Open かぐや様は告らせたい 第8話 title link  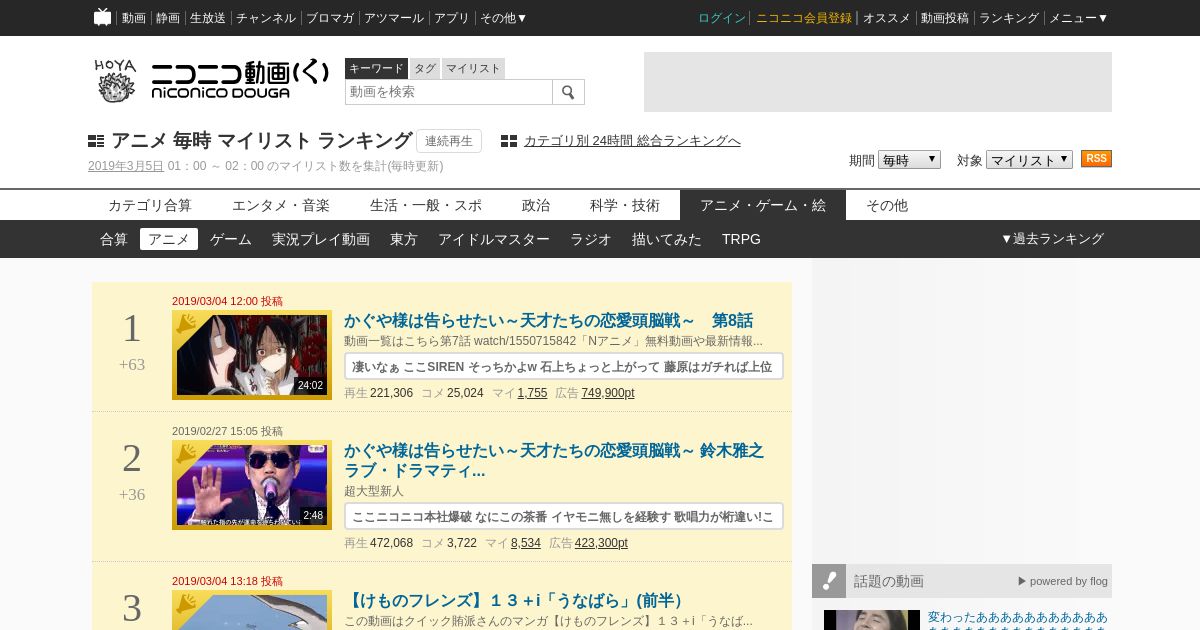click(x=548, y=321)
